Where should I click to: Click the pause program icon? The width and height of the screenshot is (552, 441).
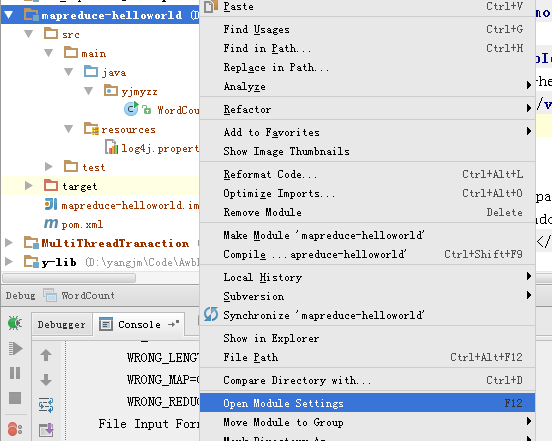coord(15,373)
